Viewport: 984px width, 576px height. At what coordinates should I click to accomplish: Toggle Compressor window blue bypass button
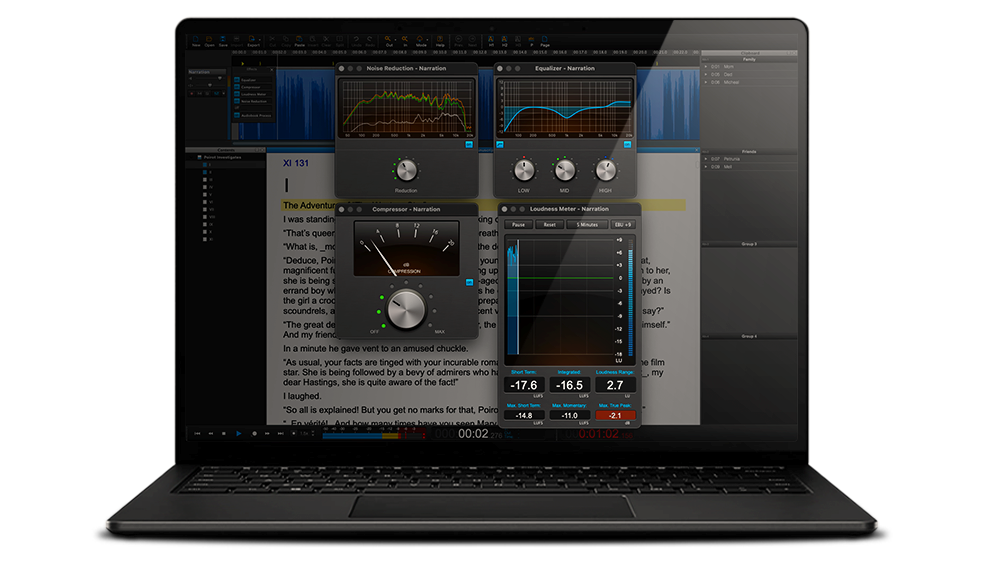click(x=469, y=282)
